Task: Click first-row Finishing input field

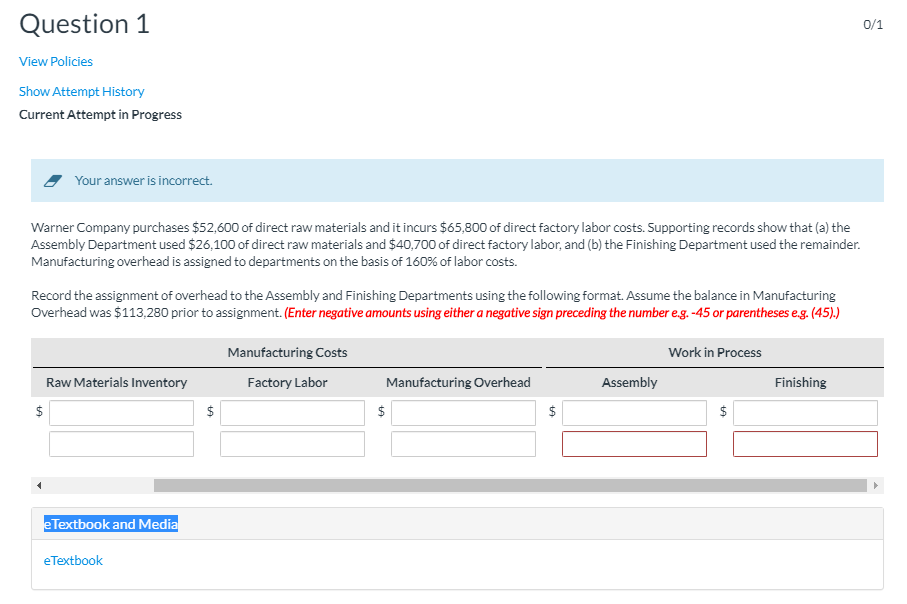Action: pyautogui.click(x=805, y=413)
